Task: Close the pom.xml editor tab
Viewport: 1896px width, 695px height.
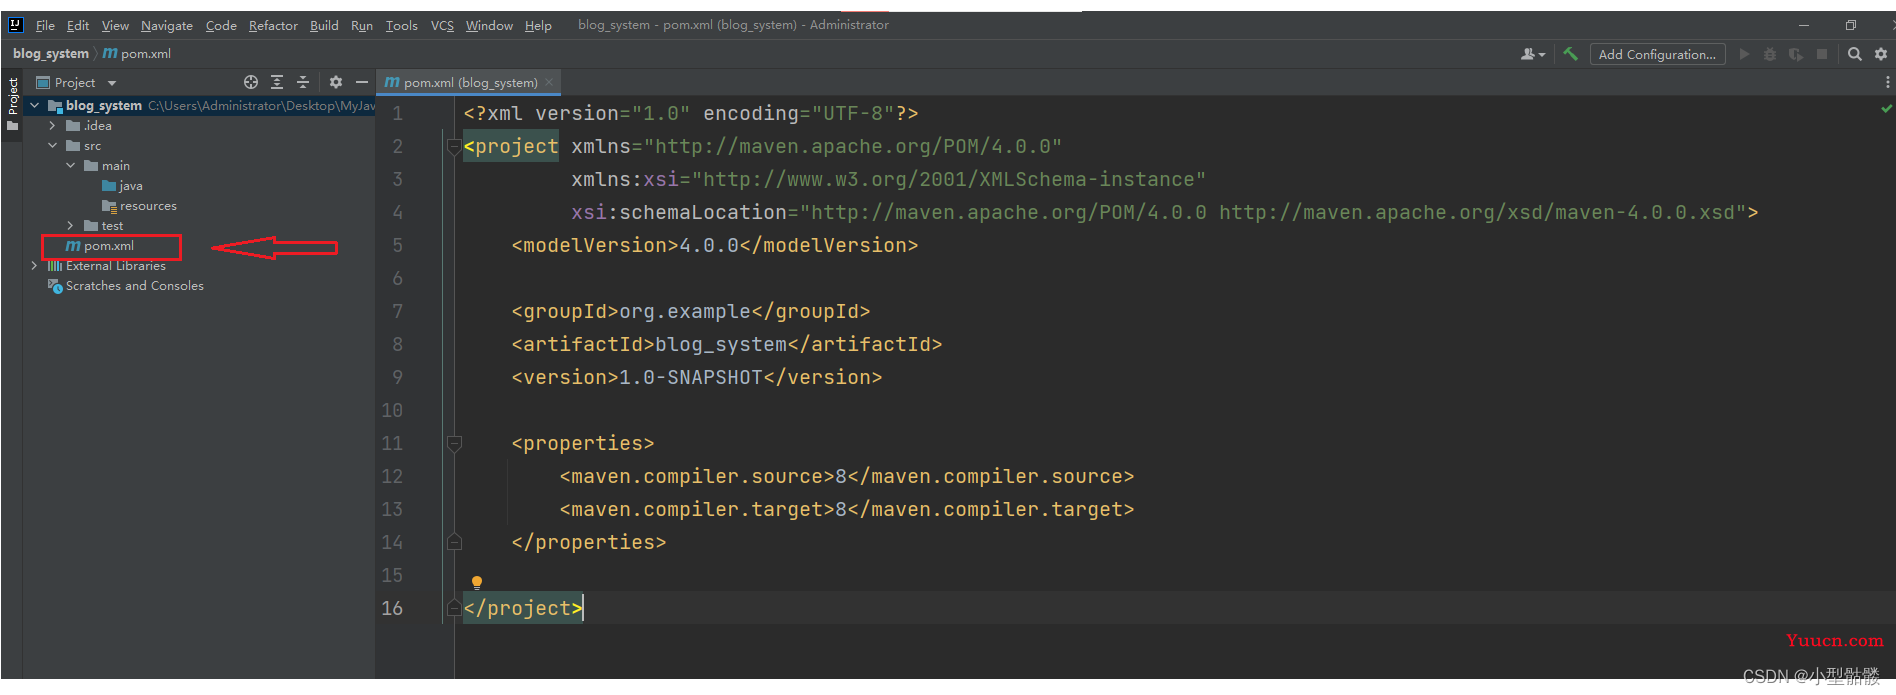Action: click(x=549, y=82)
